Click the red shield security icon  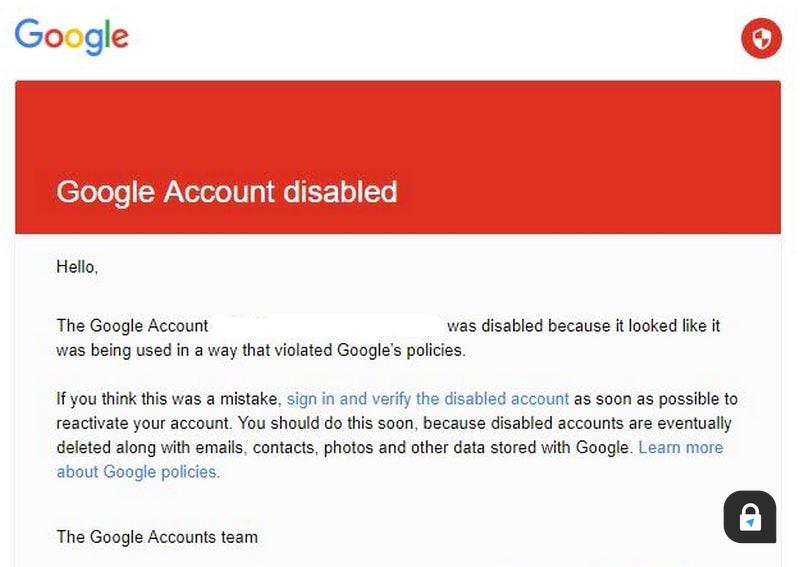click(761, 38)
